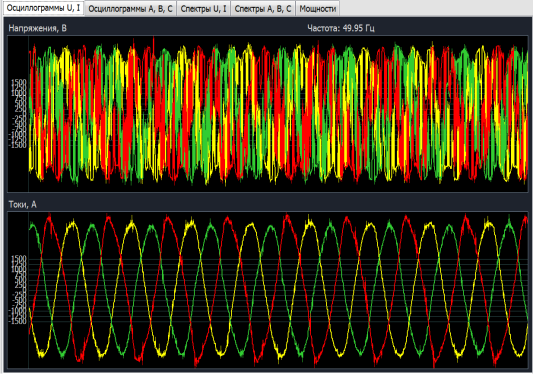Click inside the voltage oscillogram plot
The width and height of the screenshot is (534, 374).
tap(278, 113)
